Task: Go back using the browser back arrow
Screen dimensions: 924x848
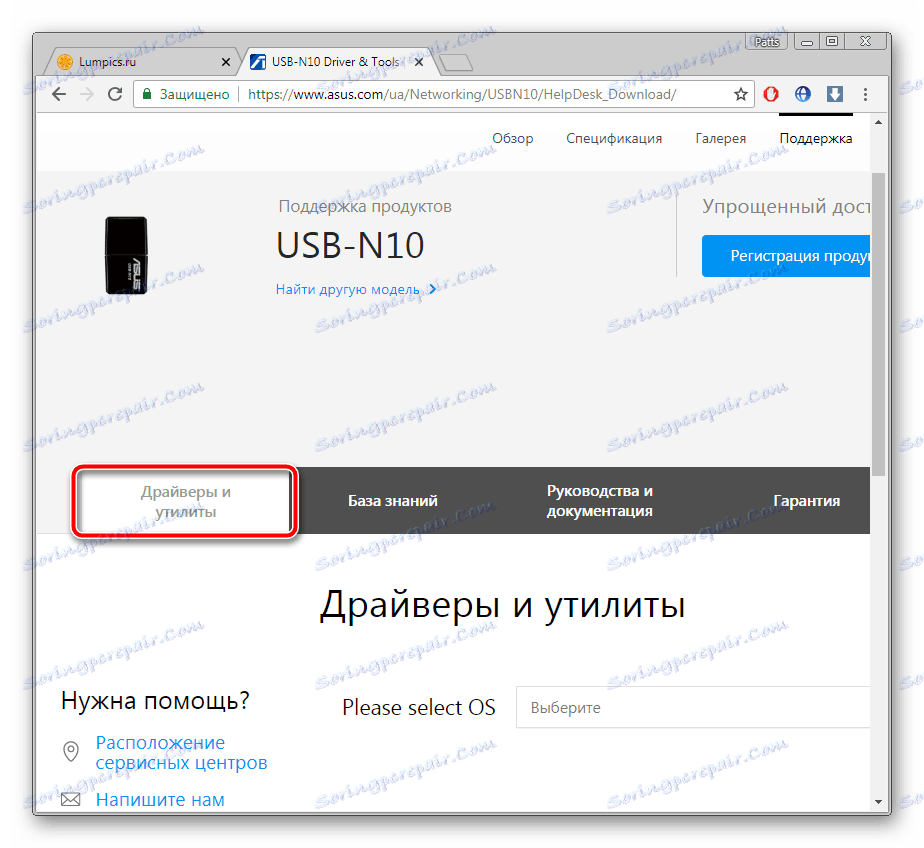Action: pos(59,94)
